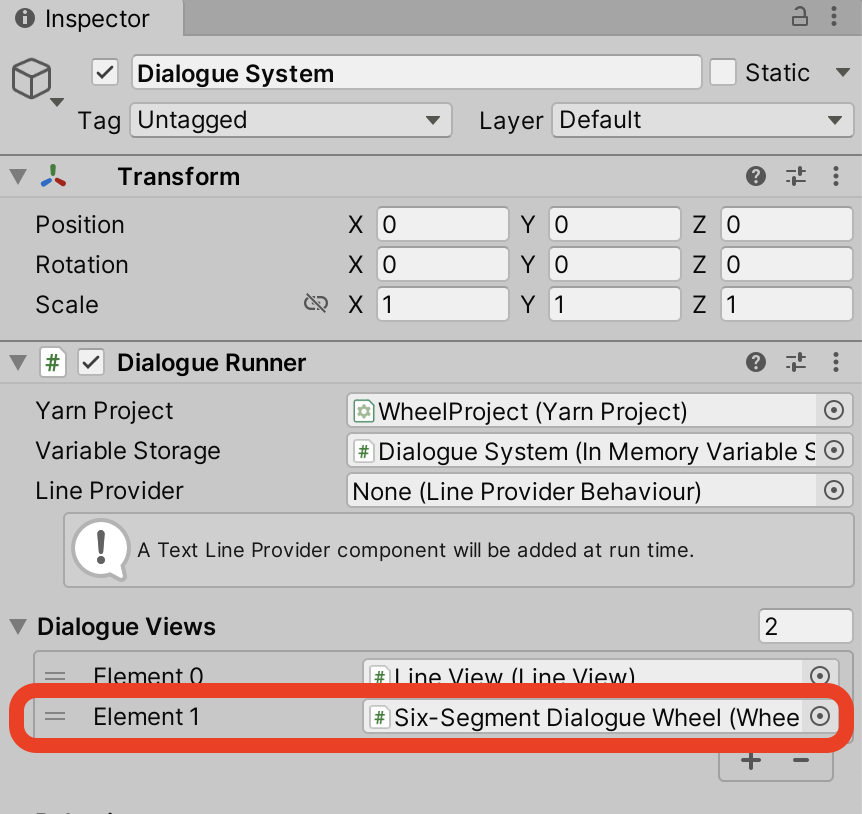Open Transform preset settings icon
Image resolution: width=862 pixels, height=814 pixels.
pos(796,177)
